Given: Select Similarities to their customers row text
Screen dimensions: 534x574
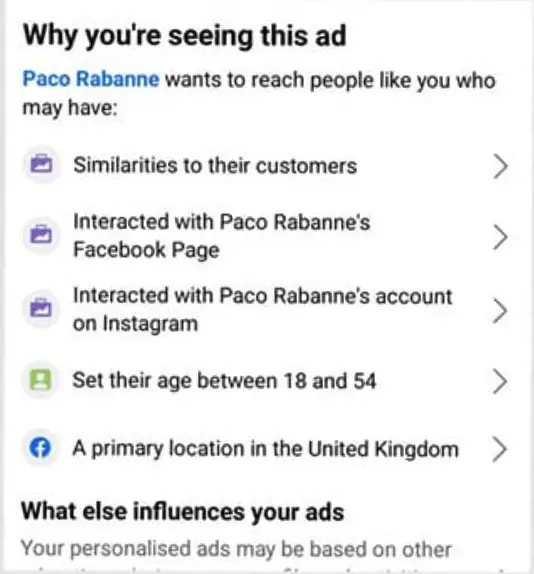Looking at the screenshot, I should (215, 165).
